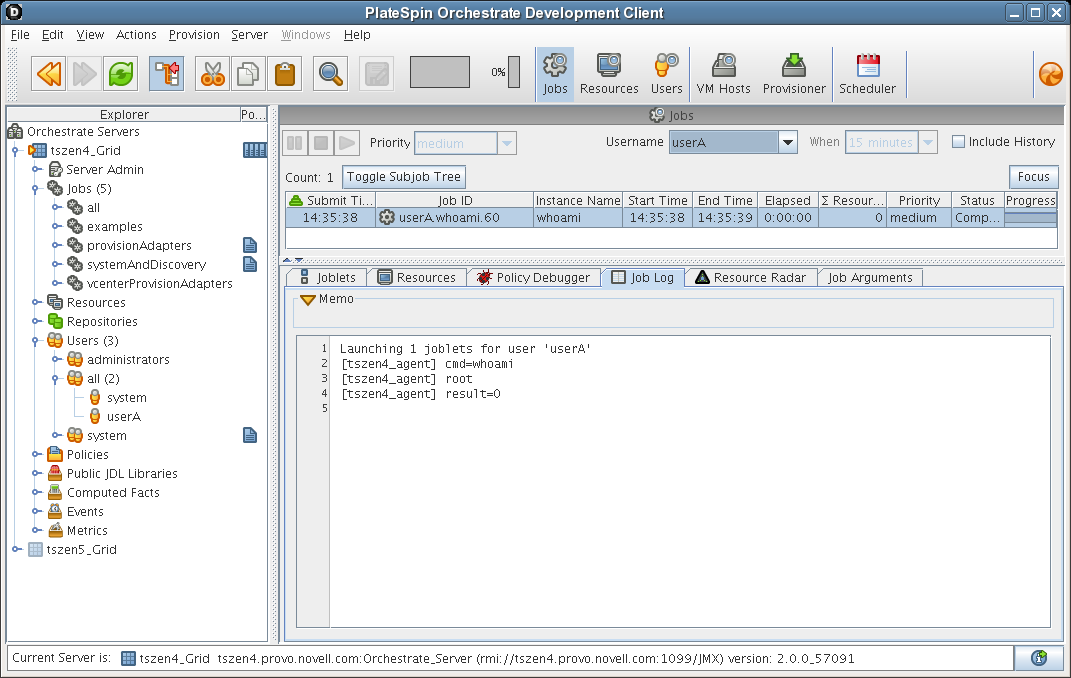Click the status bar info icon
This screenshot has width=1071, height=678.
point(1039,658)
